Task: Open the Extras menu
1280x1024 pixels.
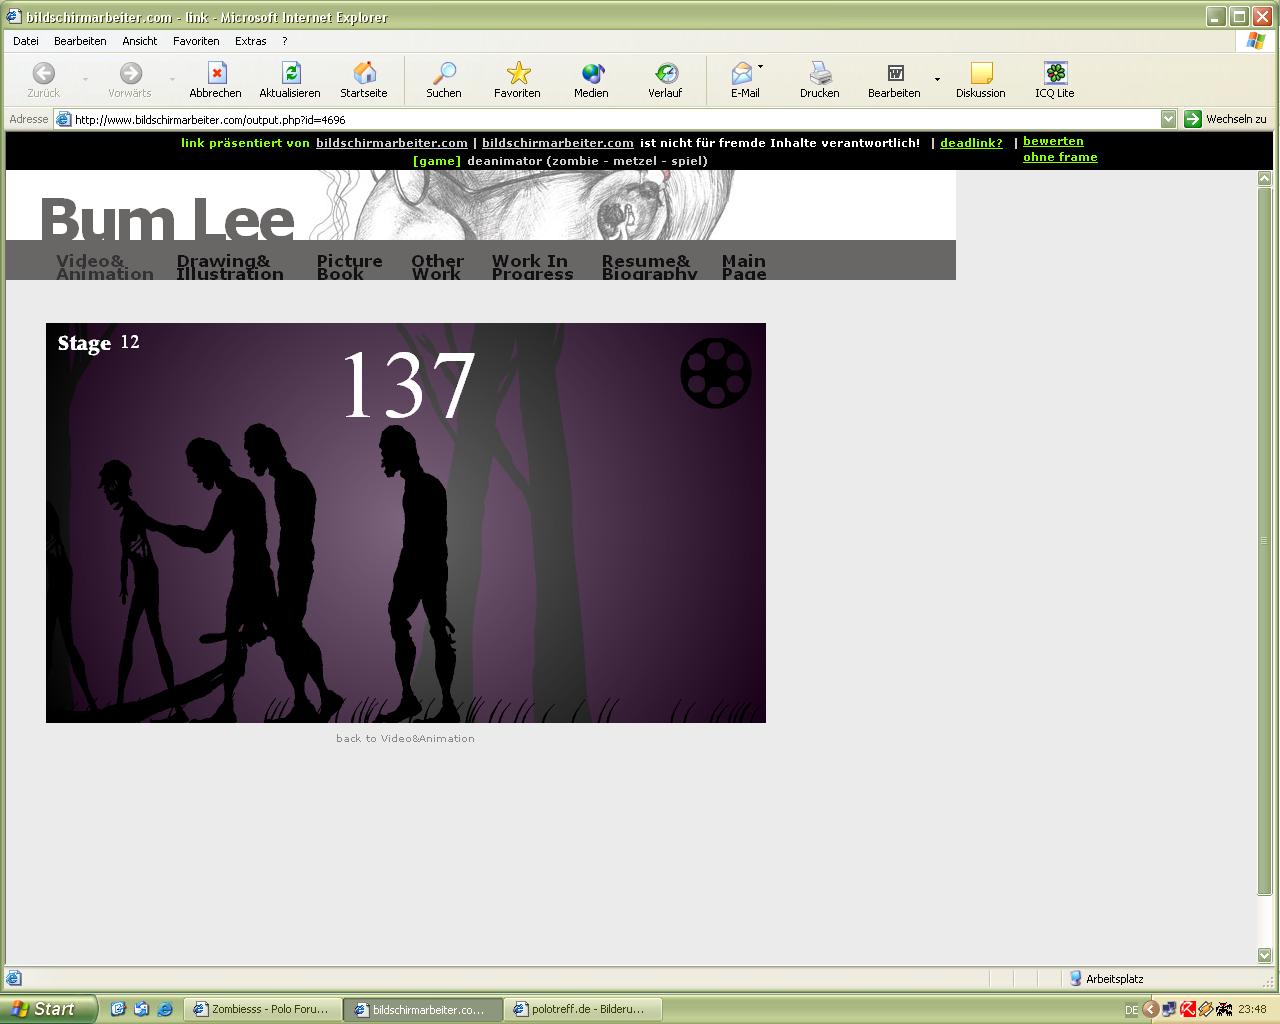Action: click(x=250, y=41)
